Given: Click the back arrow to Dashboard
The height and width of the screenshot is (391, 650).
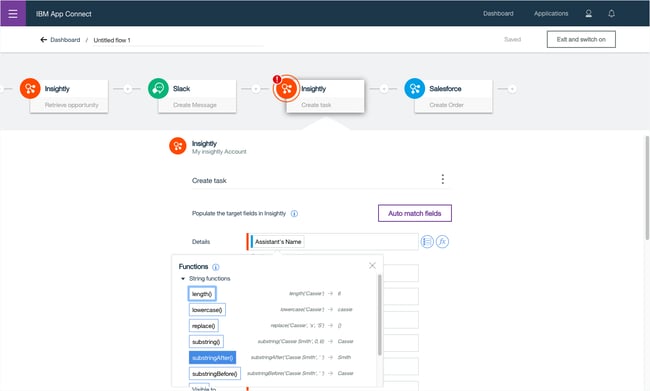Looking at the screenshot, I should [43, 40].
